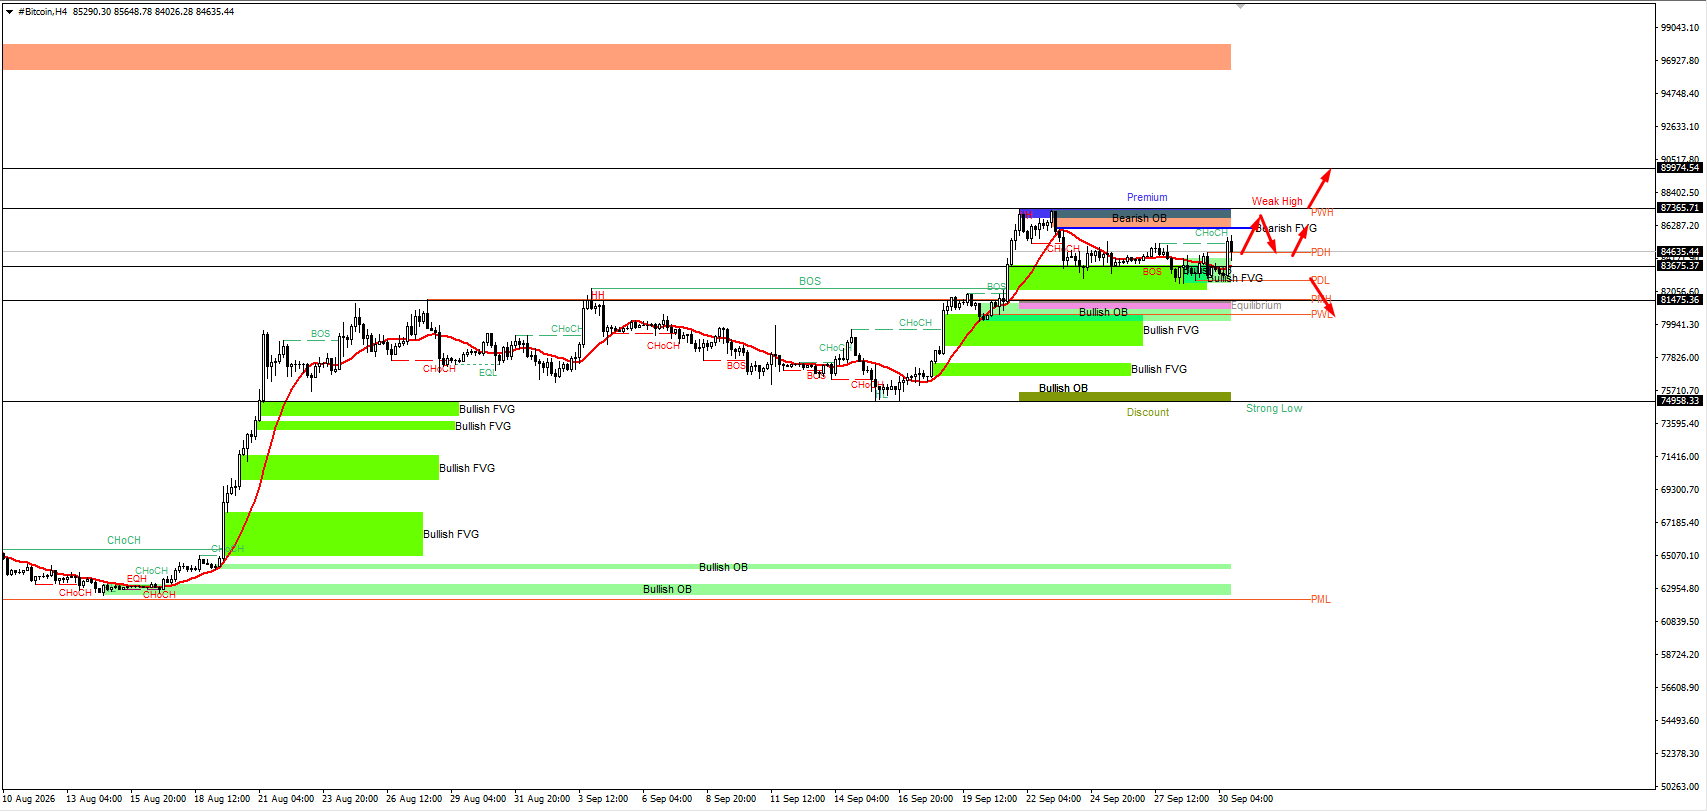Select the PDL level label
Viewport: 1707px width, 812px height.
click(x=1320, y=281)
